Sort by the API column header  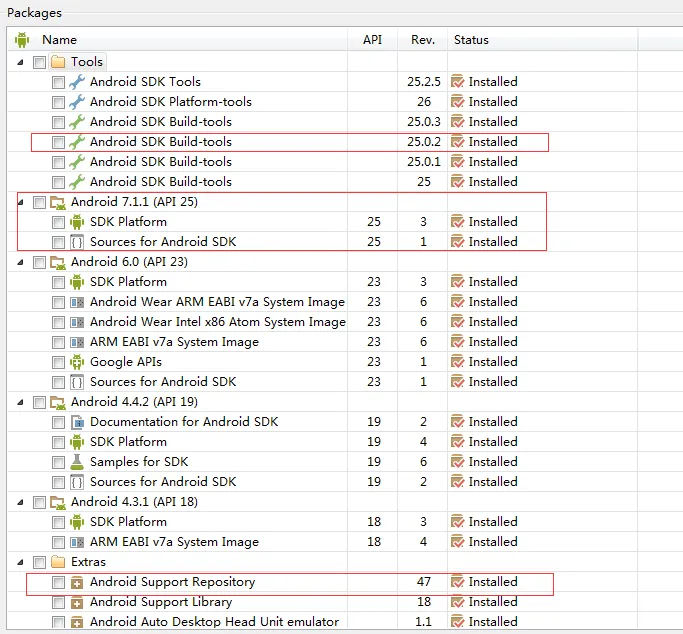point(372,40)
